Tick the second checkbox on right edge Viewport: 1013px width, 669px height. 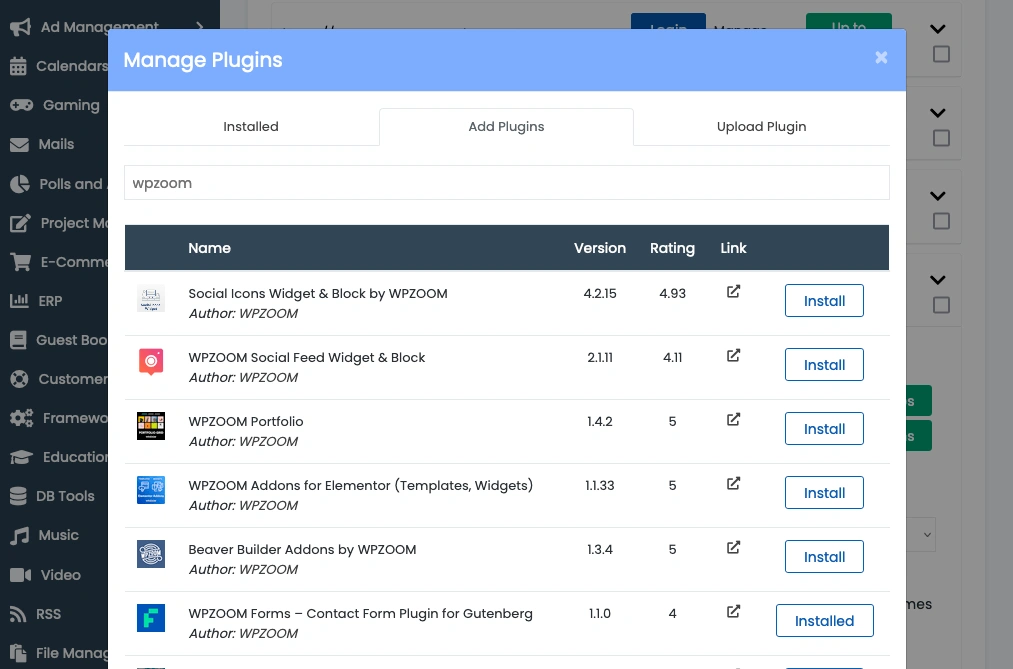point(941,138)
